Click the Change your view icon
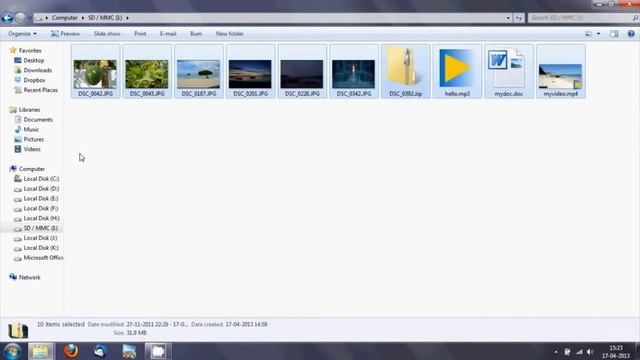This screenshot has width=640, height=360. coord(589,34)
